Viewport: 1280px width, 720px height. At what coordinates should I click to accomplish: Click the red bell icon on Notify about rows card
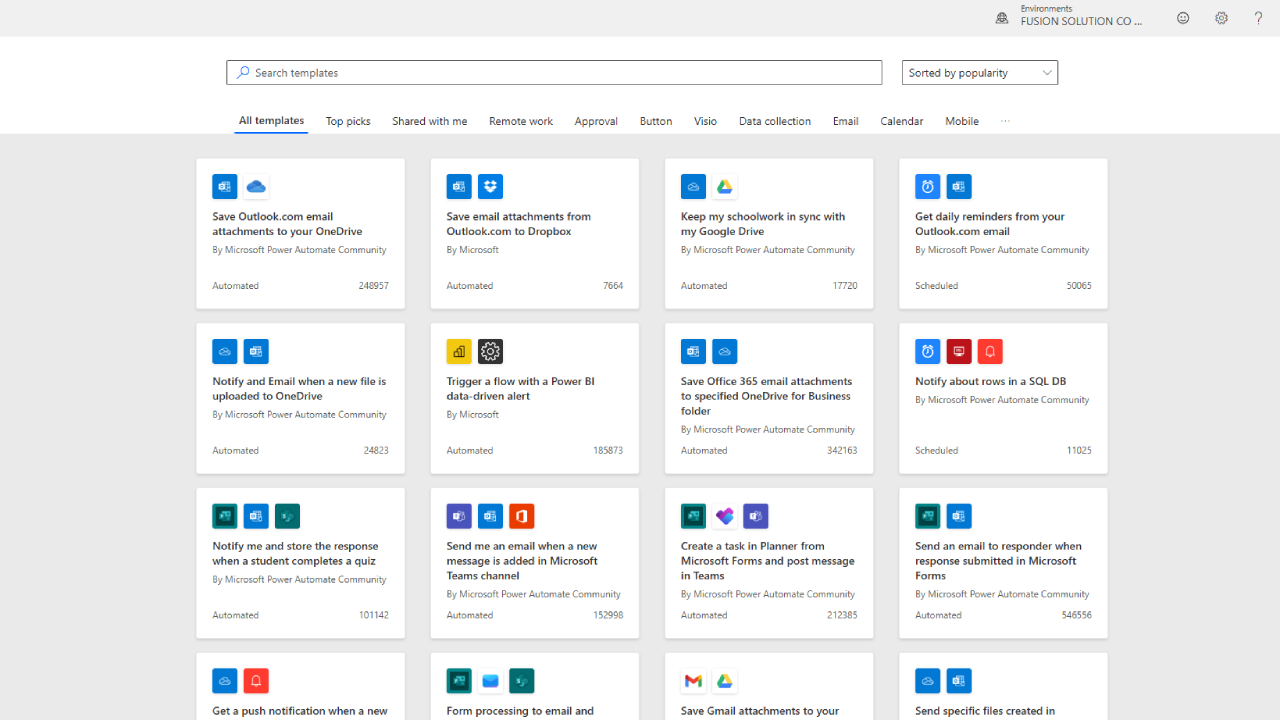[990, 351]
